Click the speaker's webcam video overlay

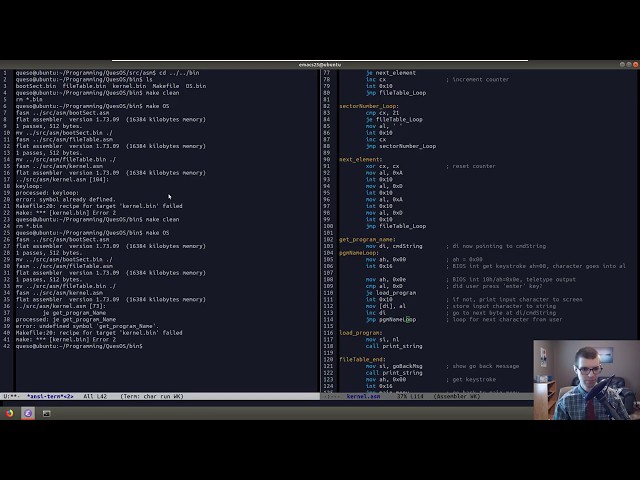click(587, 380)
